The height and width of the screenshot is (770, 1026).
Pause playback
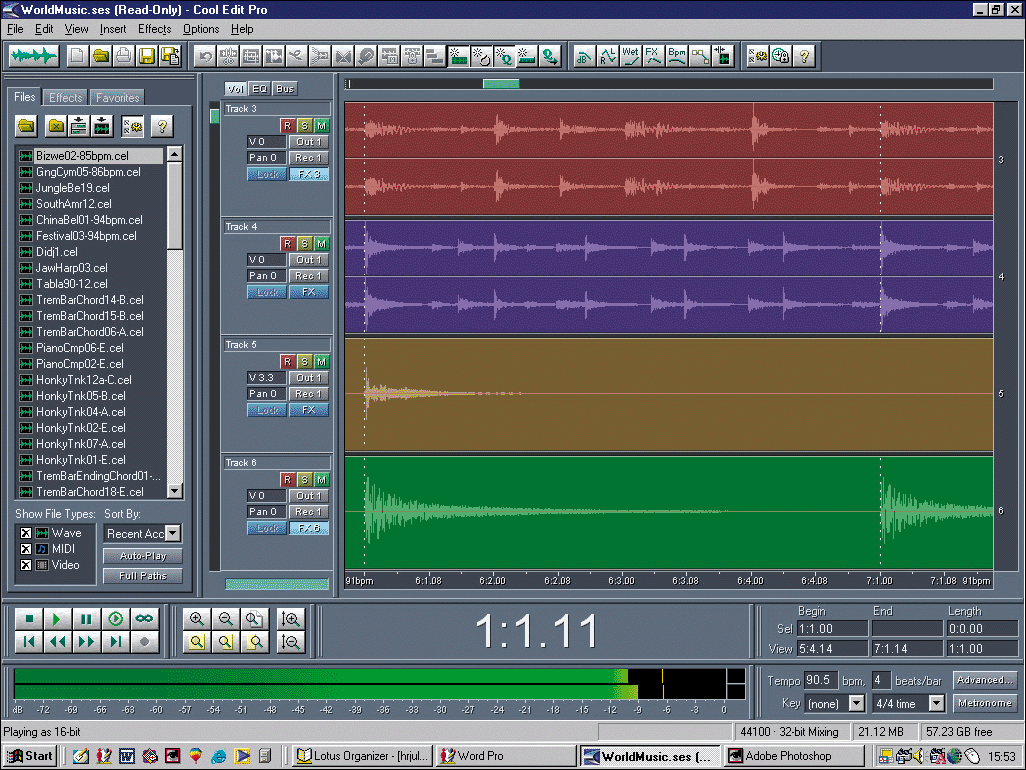point(86,619)
